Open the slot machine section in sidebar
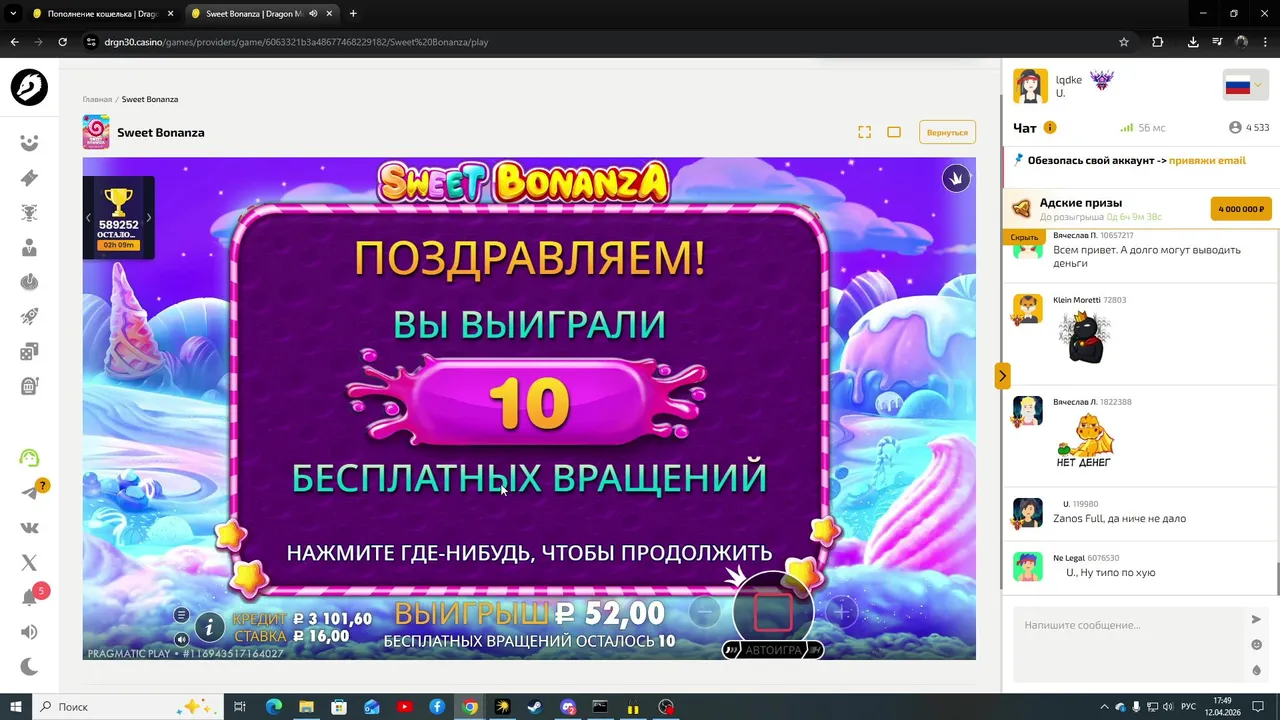 [x=29, y=386]
